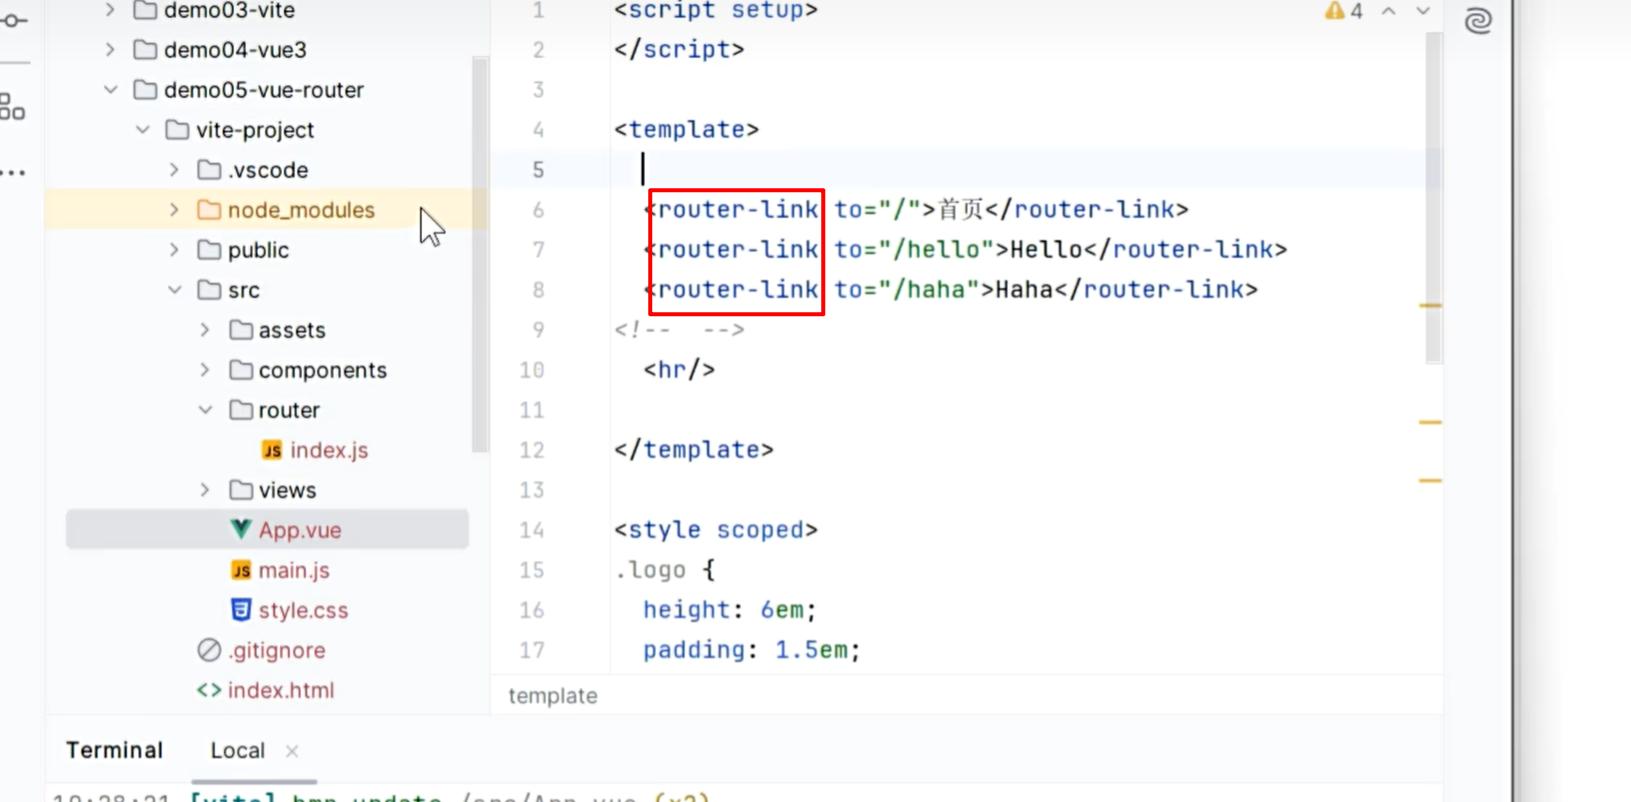
Task: Select the components folder icon
Action: tap(241, 370)
